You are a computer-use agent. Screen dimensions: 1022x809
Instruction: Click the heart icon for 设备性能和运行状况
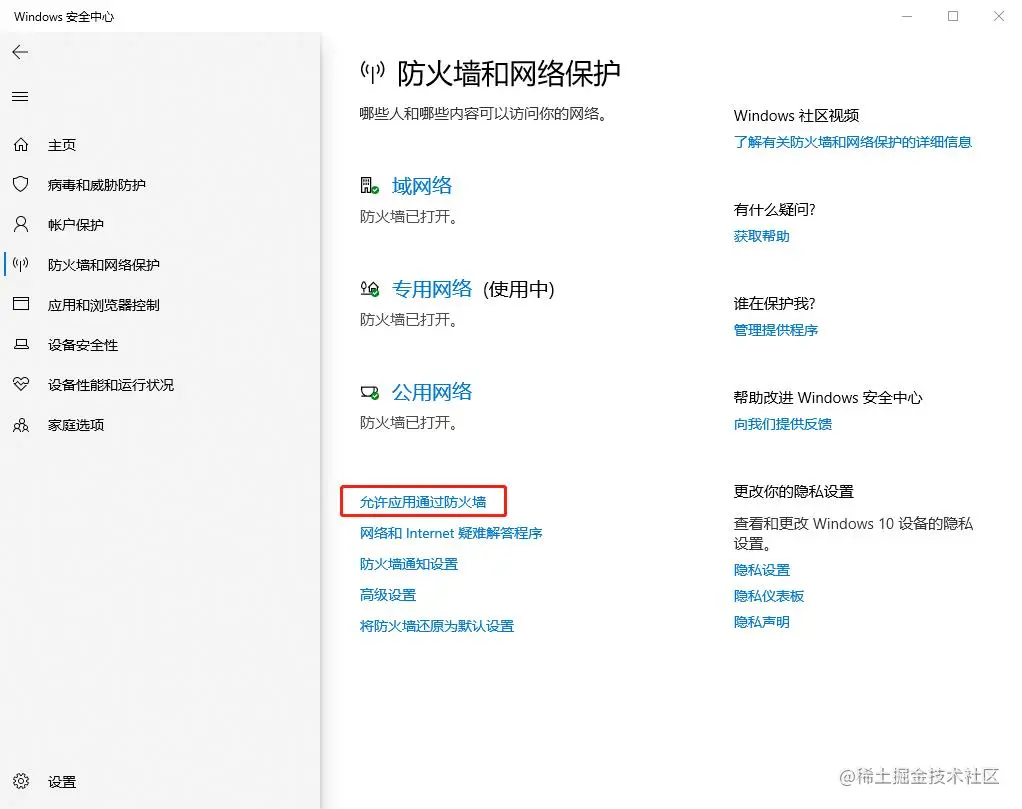click(21, 384)
